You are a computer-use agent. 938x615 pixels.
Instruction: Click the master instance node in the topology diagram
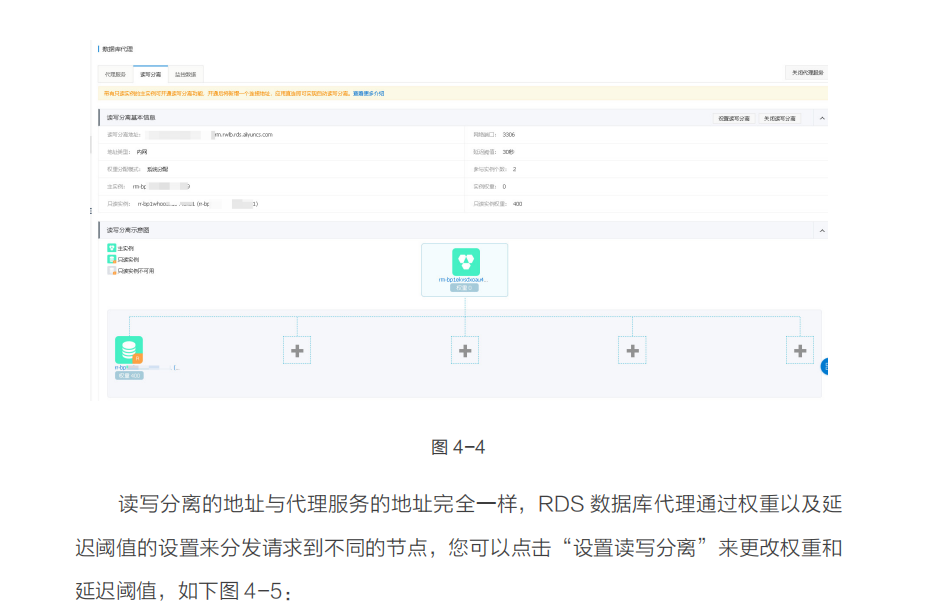pyautogui.click(x=465, y=268)
